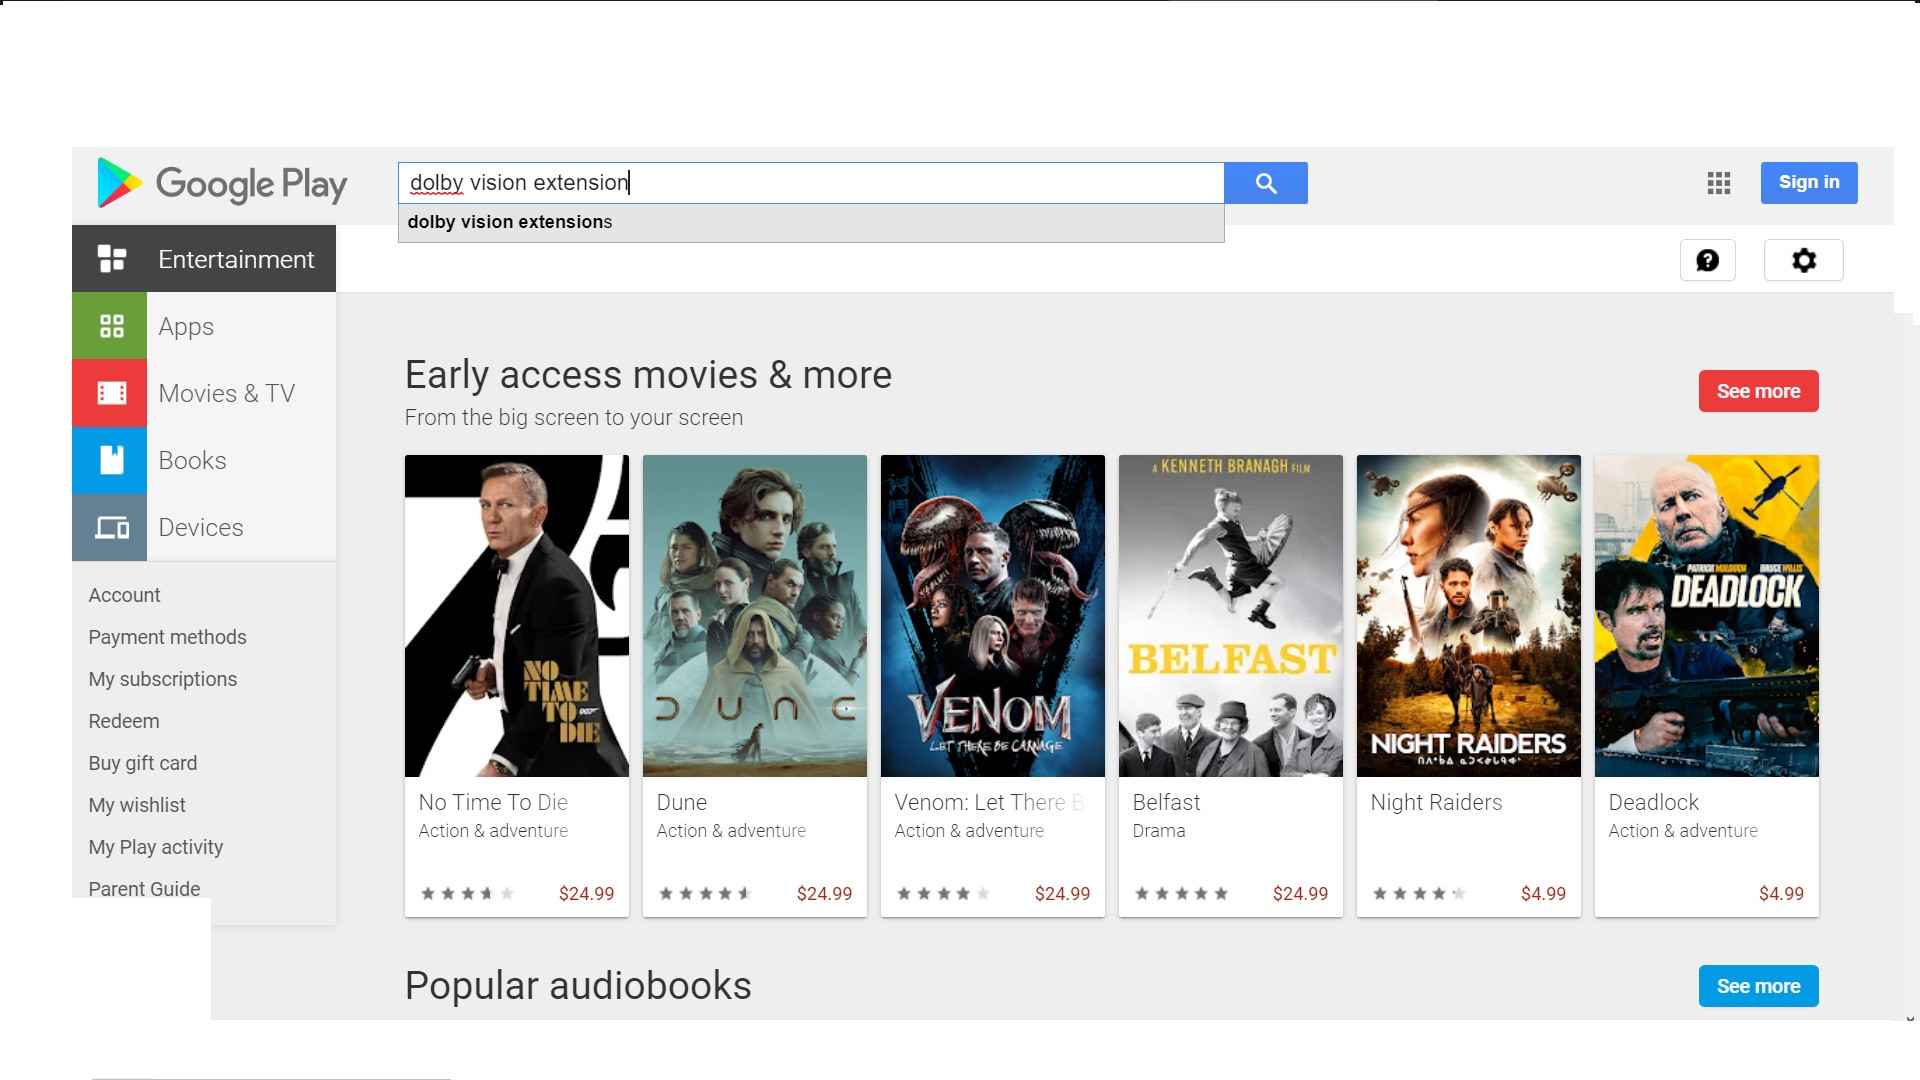1920x1080 pixels.
Task: Click the Deadlock title text
Action: click(x=1654, y=802)
